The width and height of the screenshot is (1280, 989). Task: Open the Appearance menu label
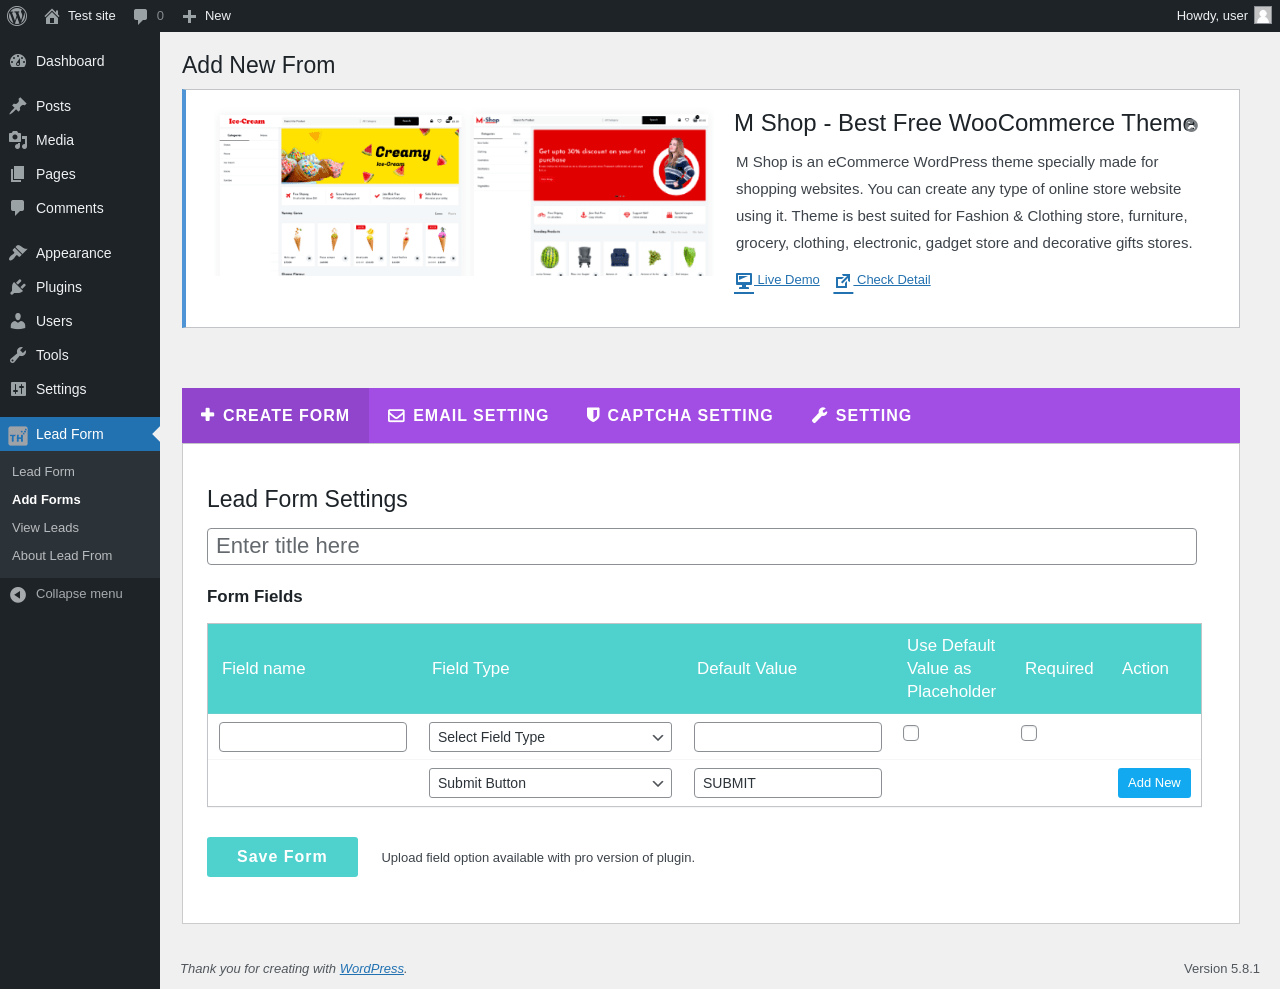pos(74,253)
